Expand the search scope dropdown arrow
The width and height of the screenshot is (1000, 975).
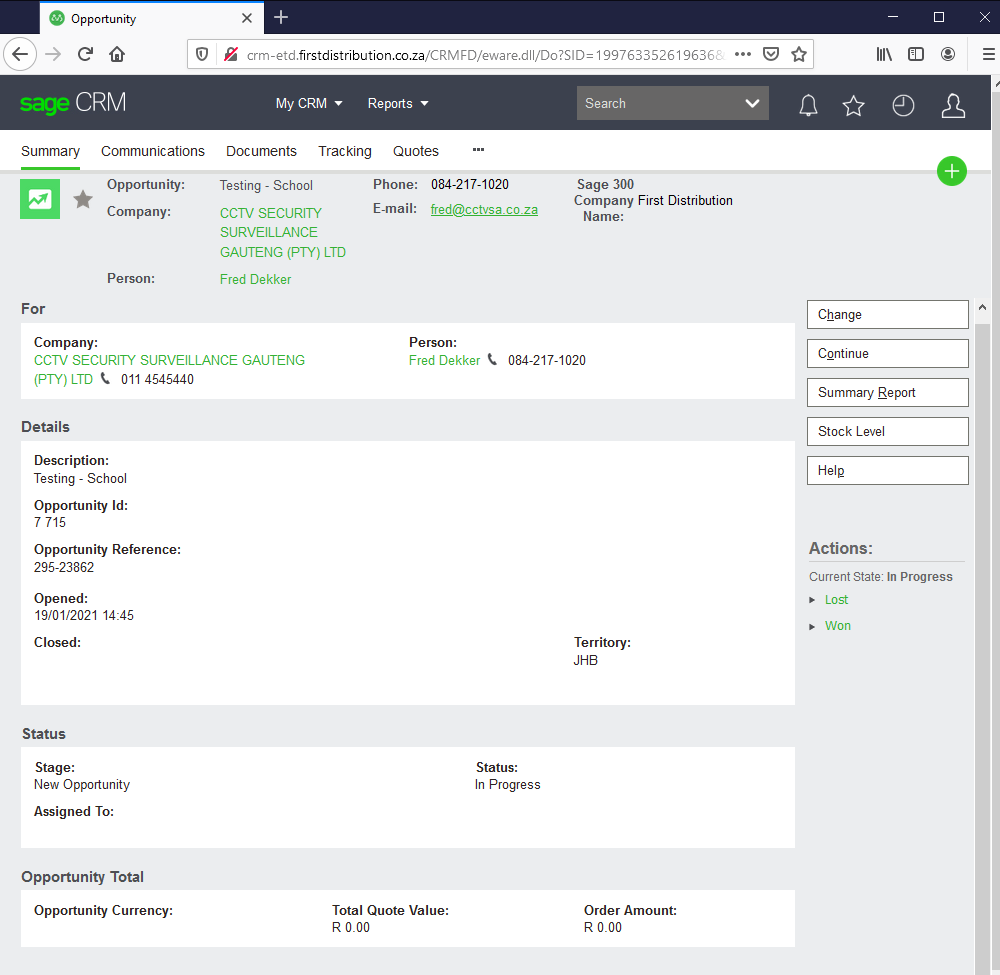tap(751, 103)
